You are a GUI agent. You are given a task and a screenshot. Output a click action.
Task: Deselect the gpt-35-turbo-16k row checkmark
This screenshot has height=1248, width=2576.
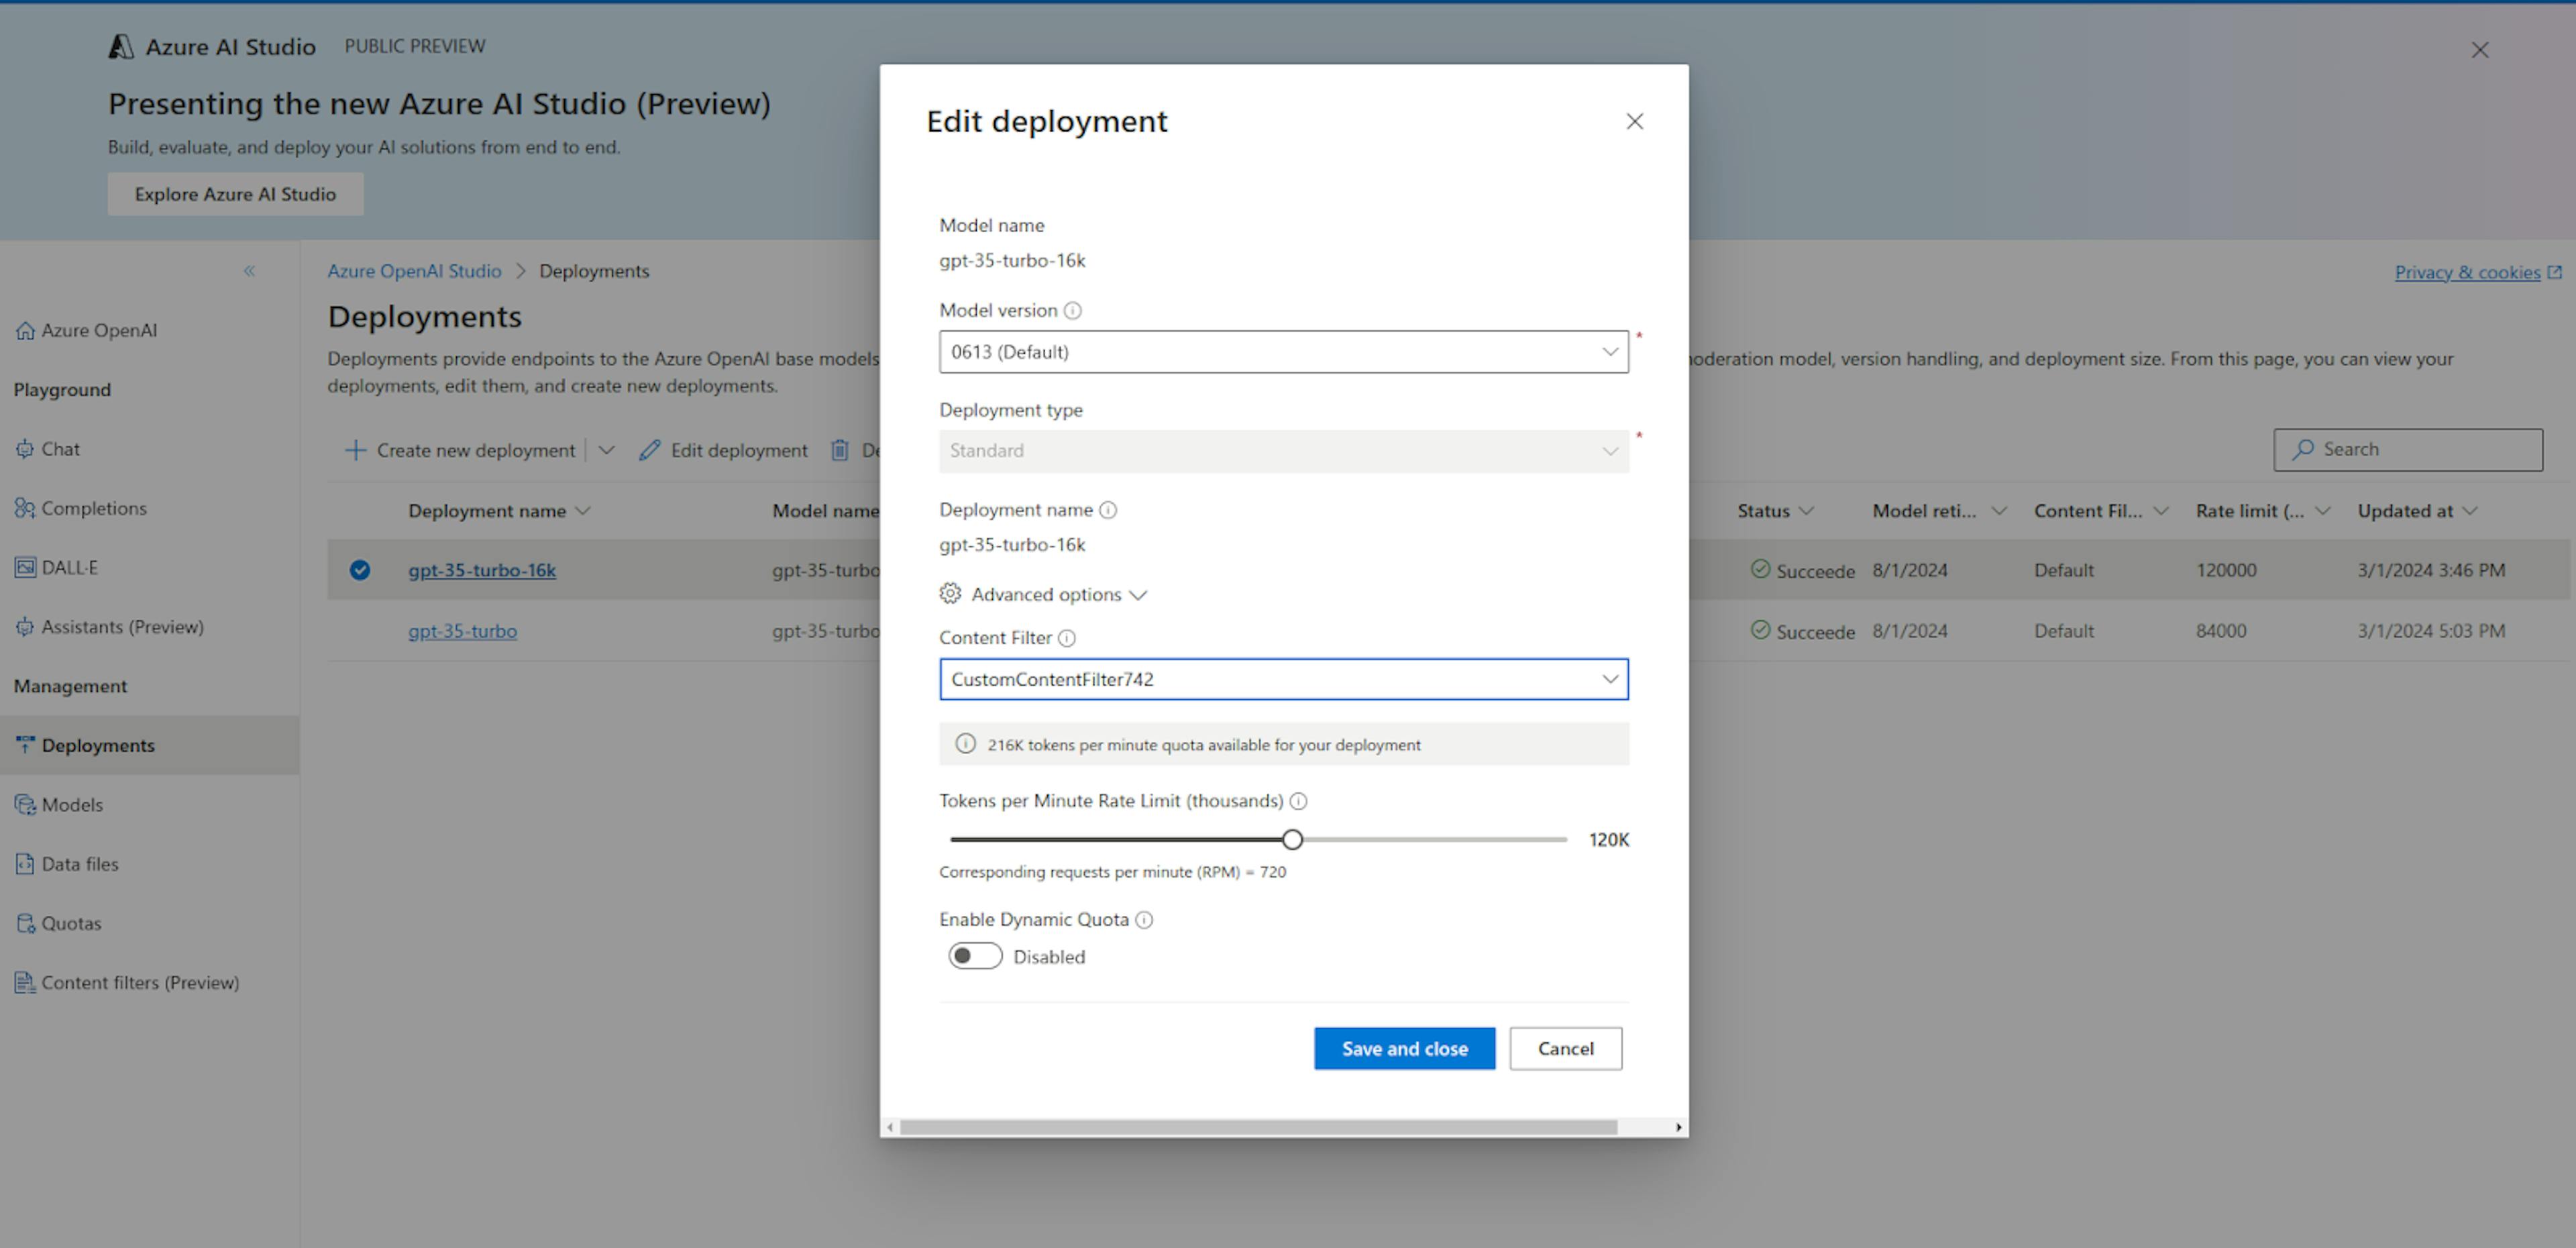coord(360,570)
